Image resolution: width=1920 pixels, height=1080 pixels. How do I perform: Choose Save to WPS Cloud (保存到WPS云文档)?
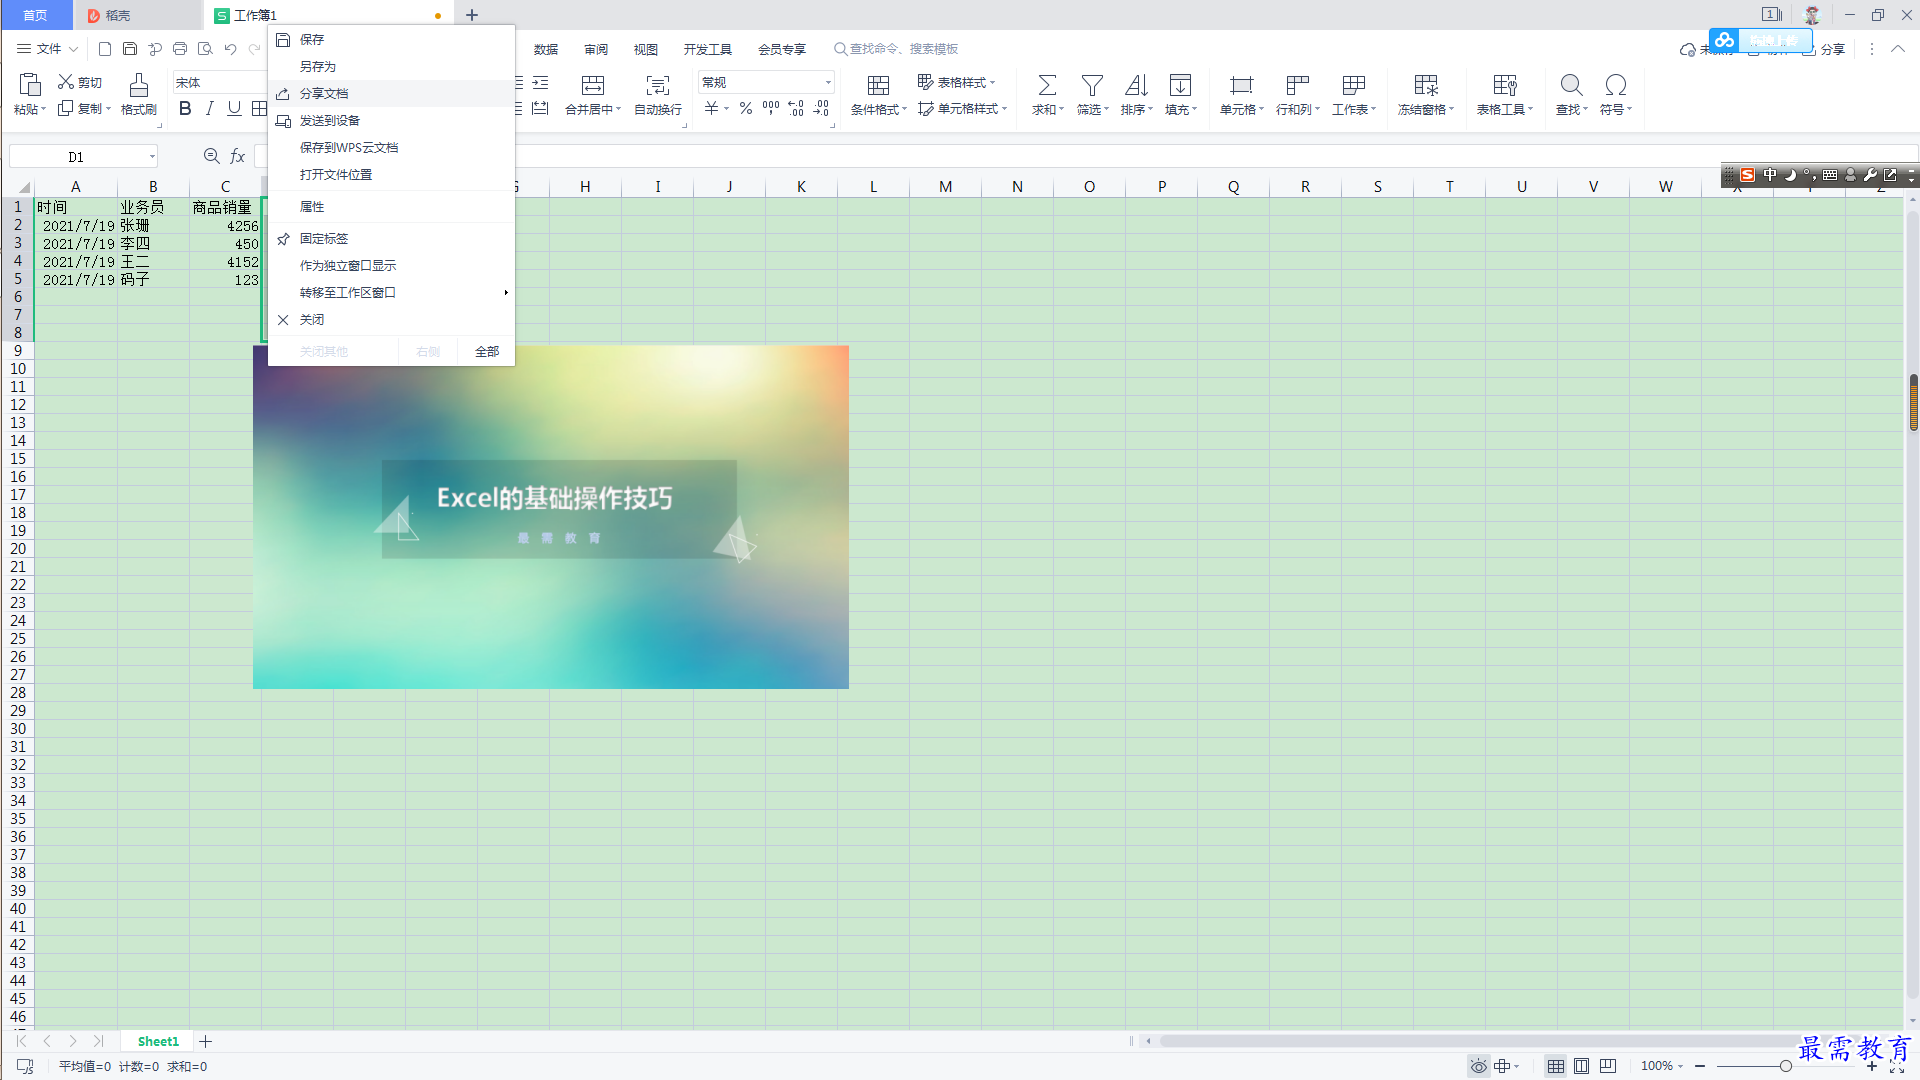(x=391, y=147)
